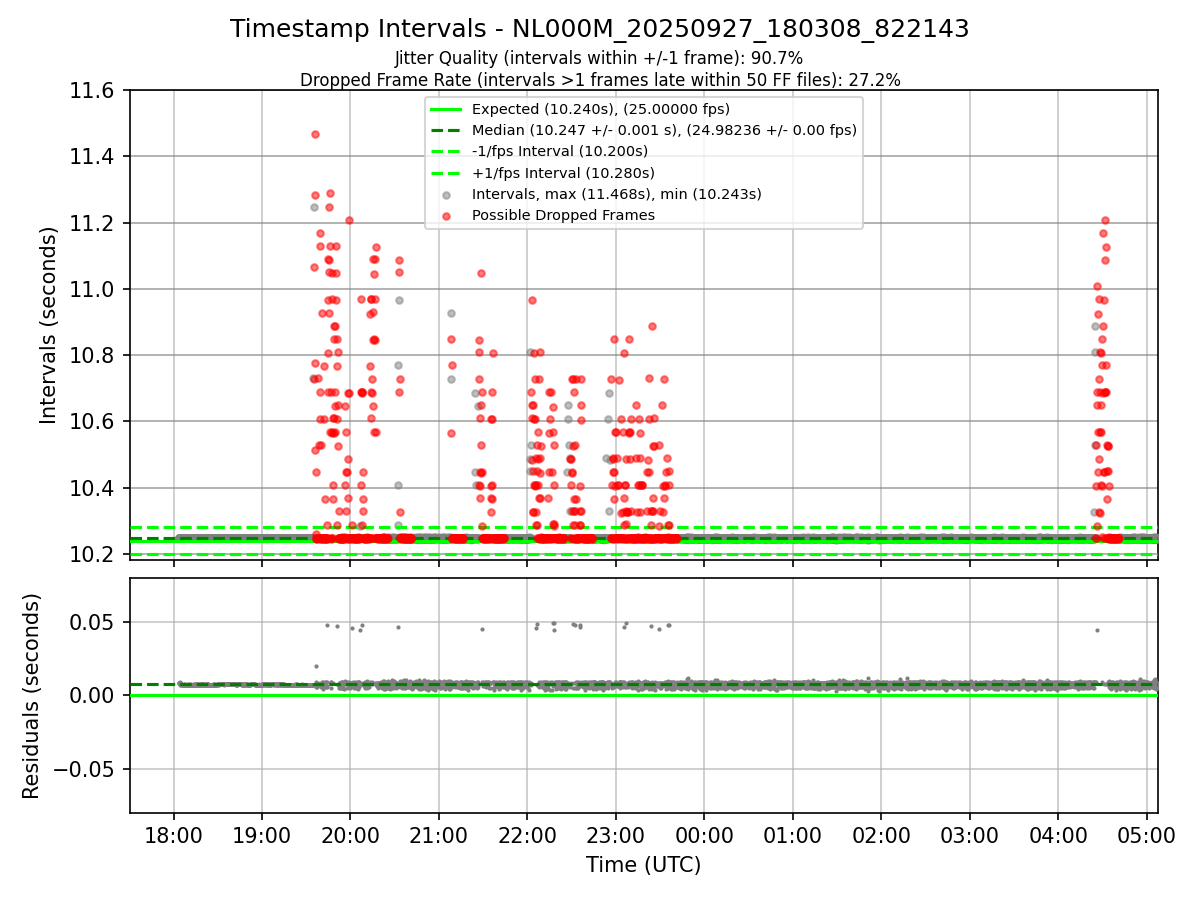Click legend entry 'Expected (10.240s), (25.00000 fps)'
The width and height of the screenshot is (1200, 900).
coord(600,109)
